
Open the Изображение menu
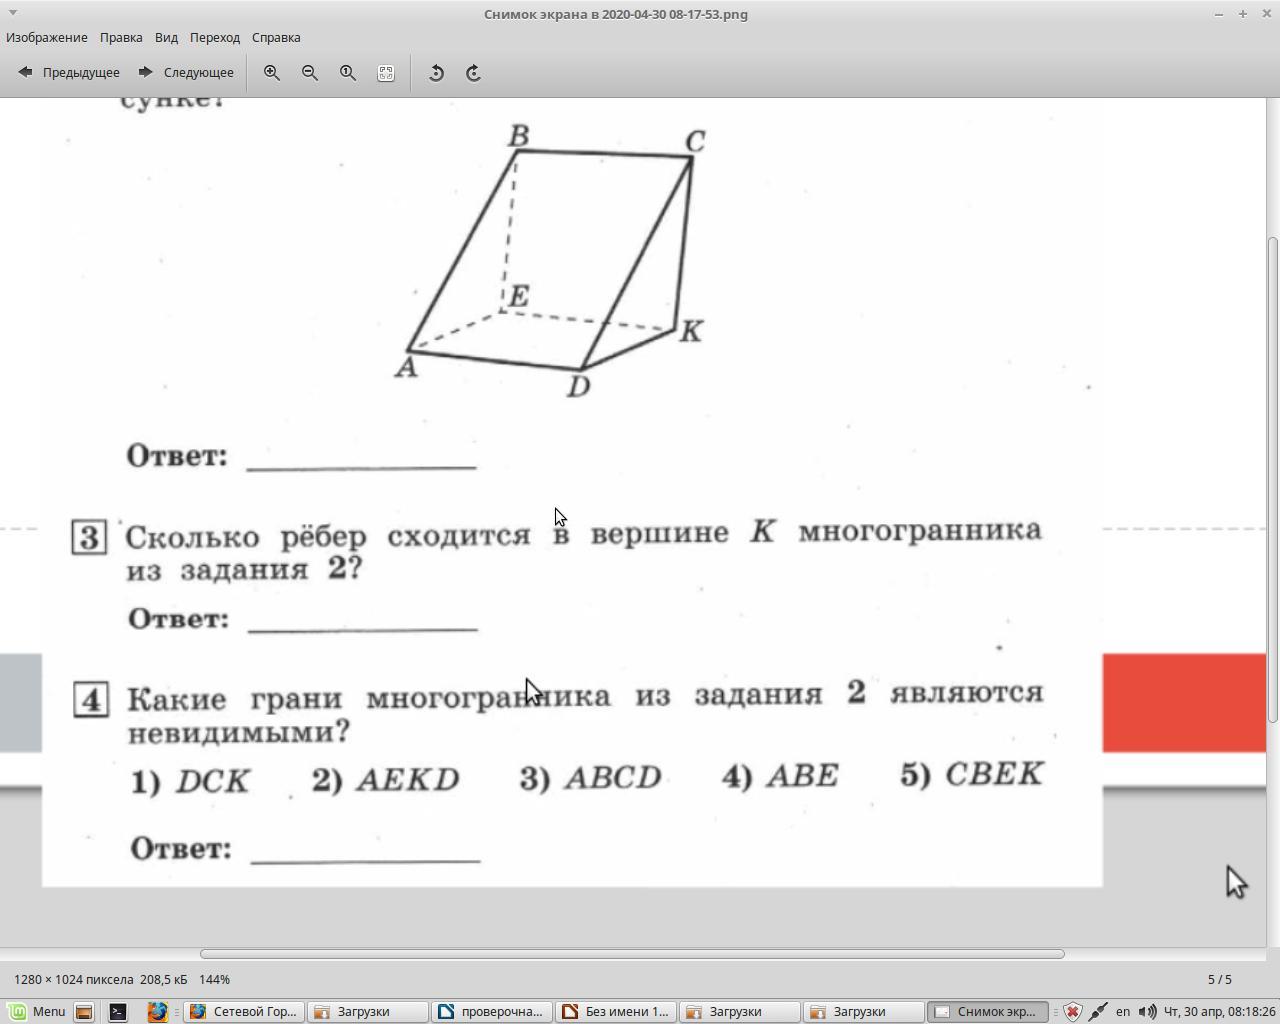[47, 37]
